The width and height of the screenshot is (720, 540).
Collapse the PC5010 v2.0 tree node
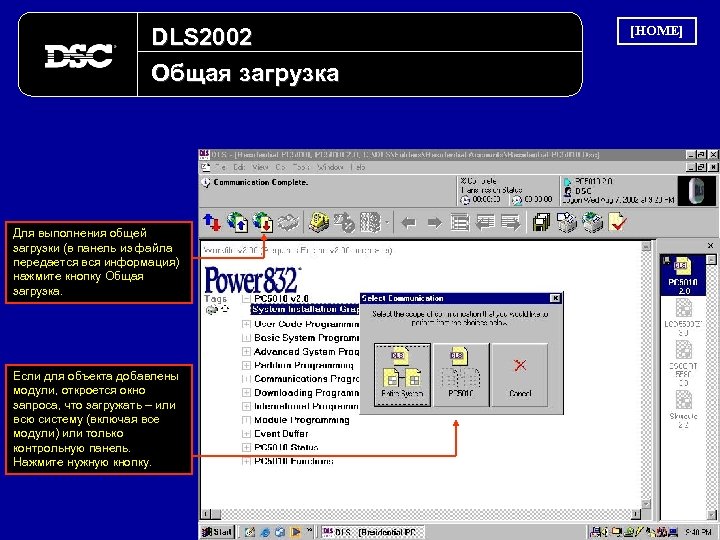coord(246,298)
